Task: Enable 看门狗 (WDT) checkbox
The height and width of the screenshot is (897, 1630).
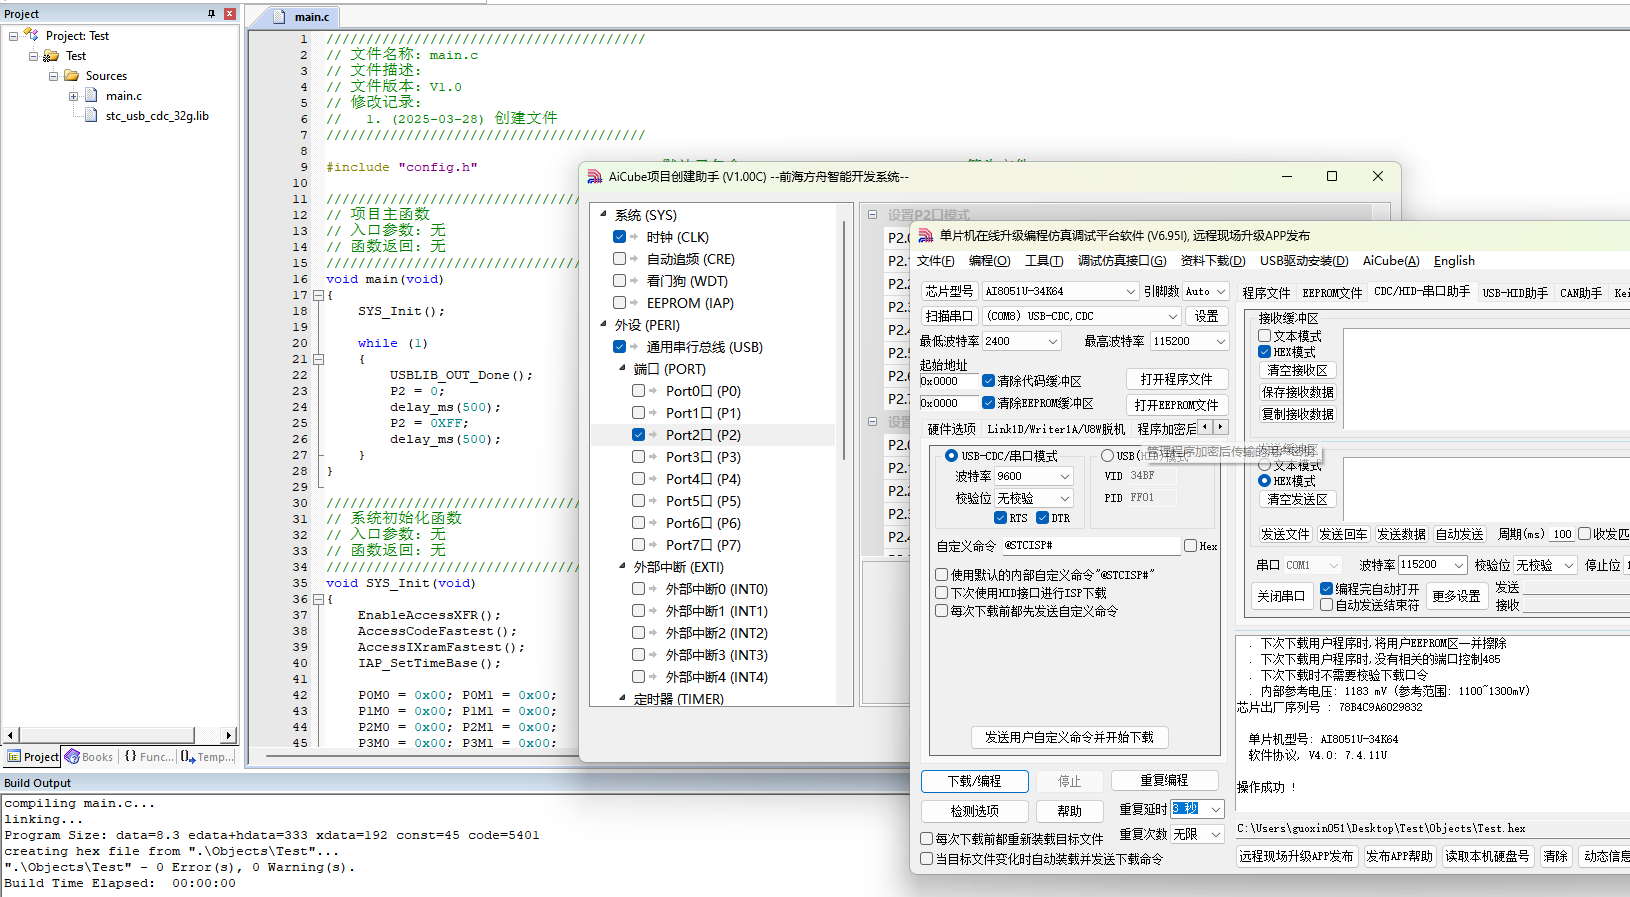Action: (620, 281)
